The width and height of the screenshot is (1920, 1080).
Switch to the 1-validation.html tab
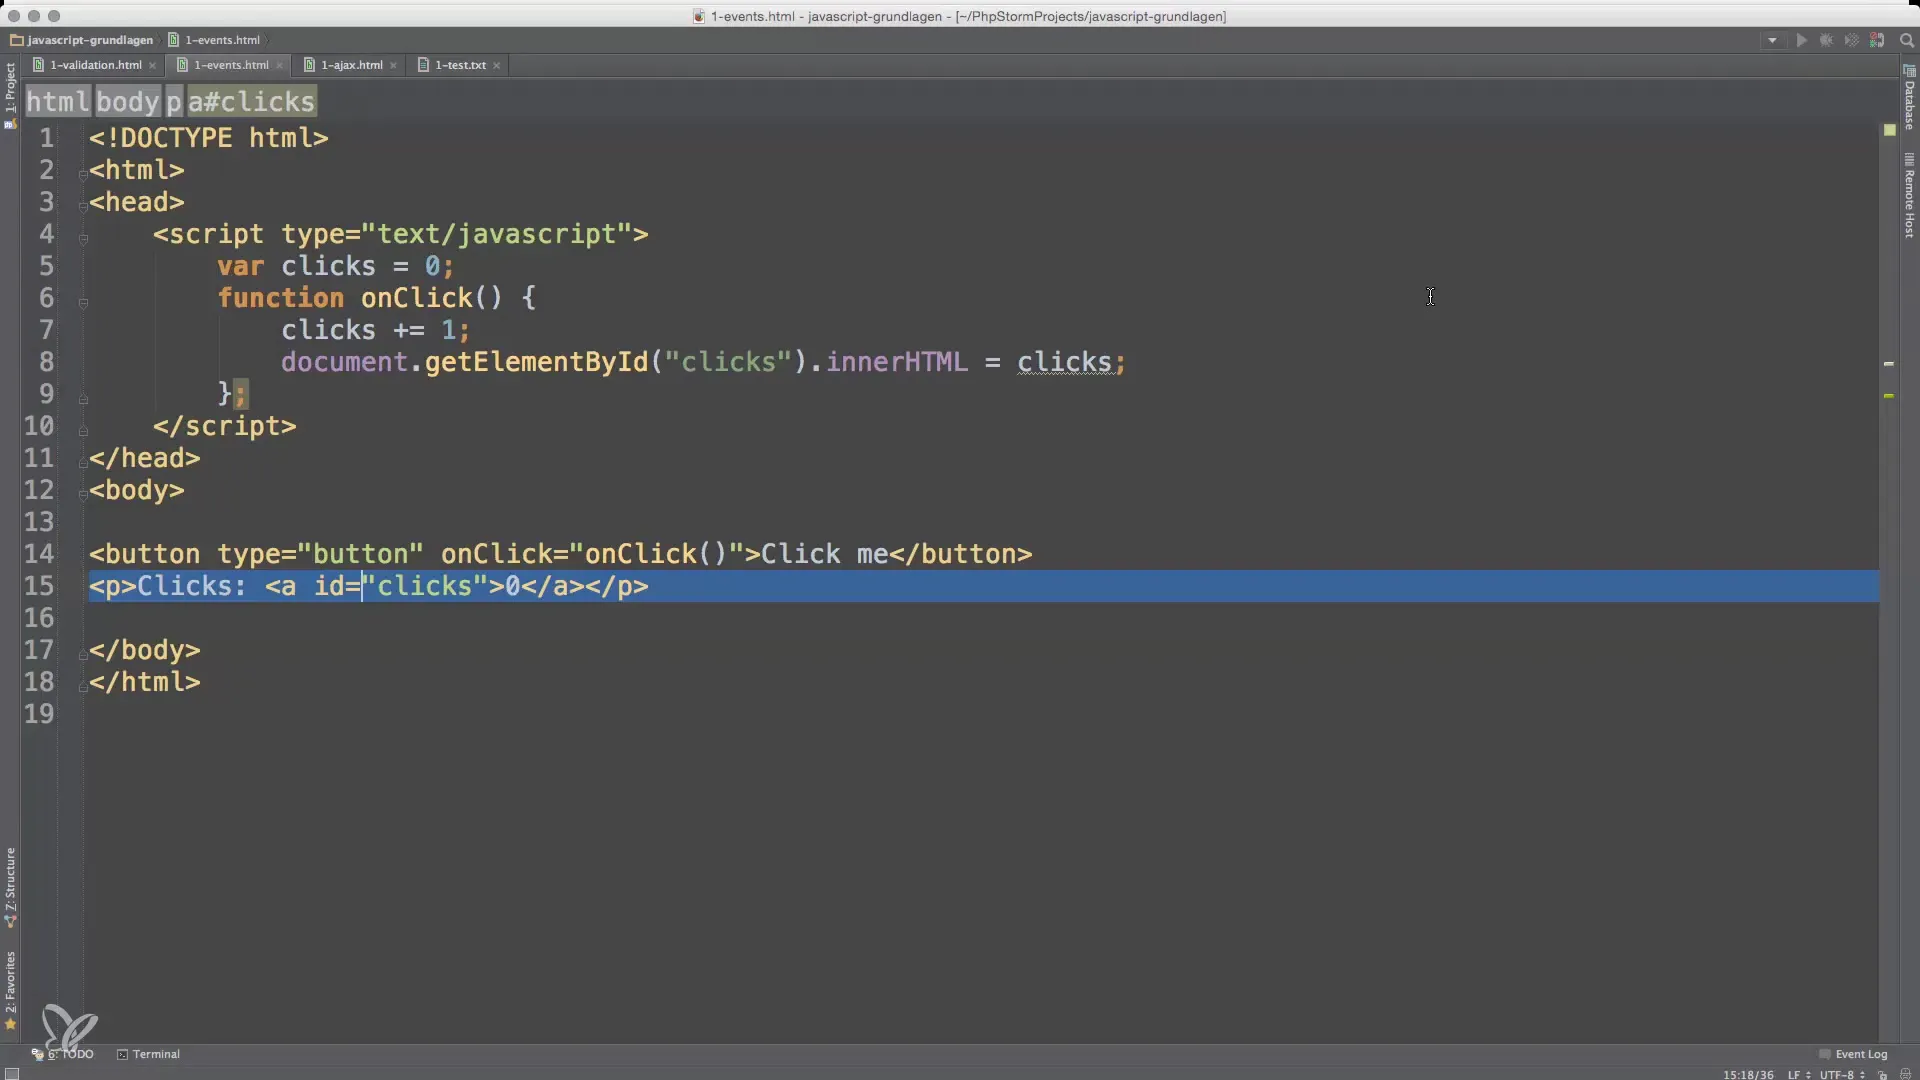click(95, 65)
